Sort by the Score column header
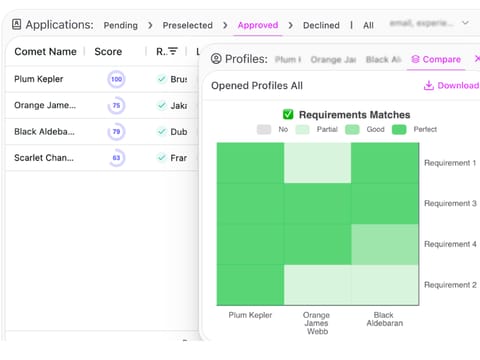This screenshot has height=360, width=480. click(108, 52)
